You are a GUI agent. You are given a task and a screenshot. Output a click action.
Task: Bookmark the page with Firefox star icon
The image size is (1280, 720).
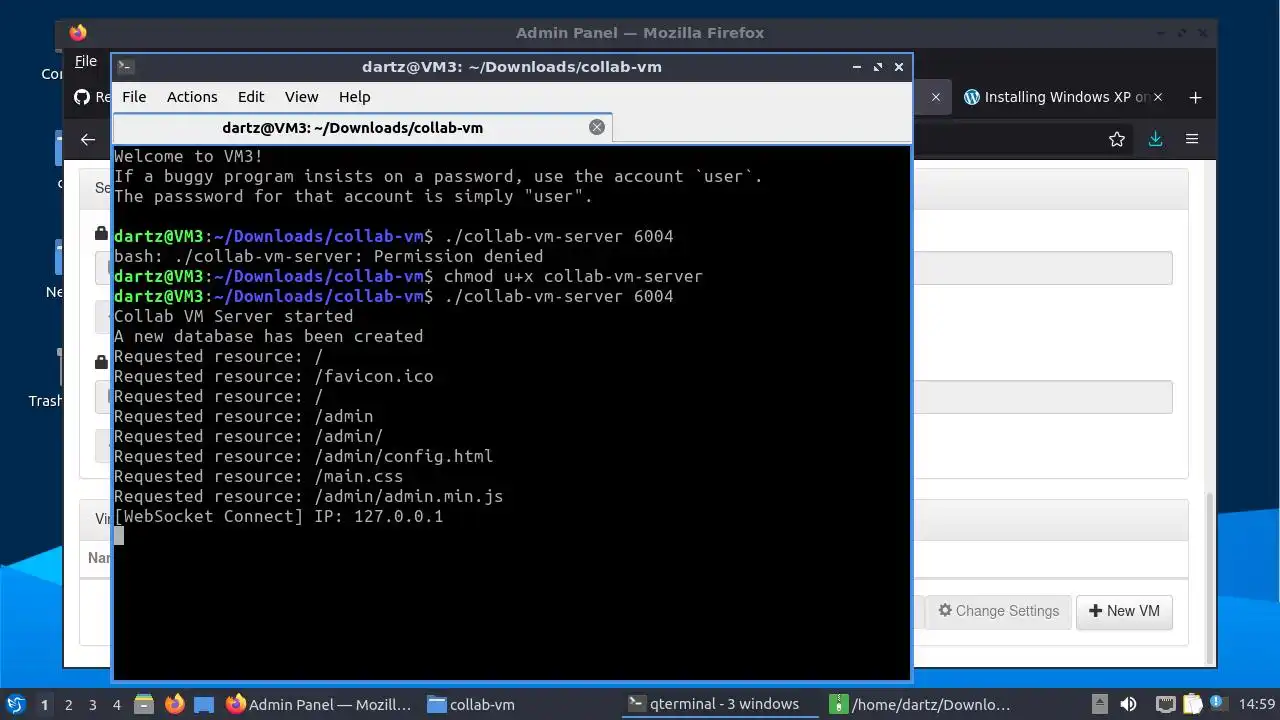tap(1117, 140)
